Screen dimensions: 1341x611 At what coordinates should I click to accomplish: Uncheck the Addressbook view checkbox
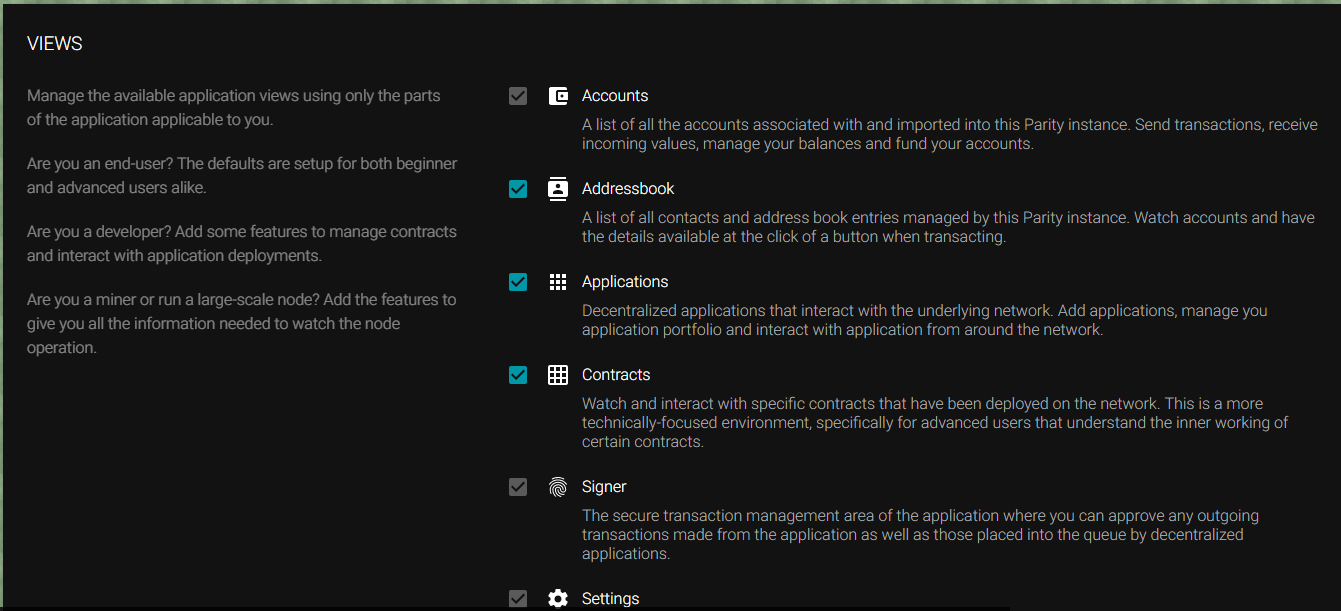pos(518,189)
